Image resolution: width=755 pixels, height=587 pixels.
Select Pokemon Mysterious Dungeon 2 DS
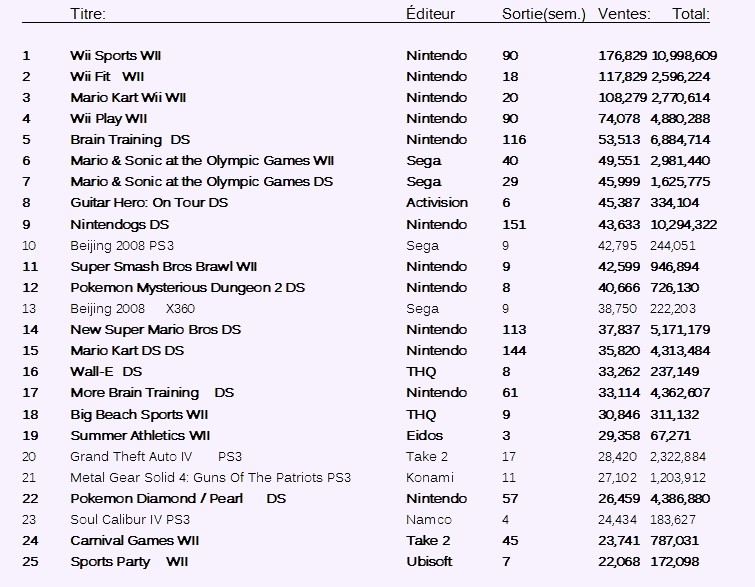click(x=188, y=288)
